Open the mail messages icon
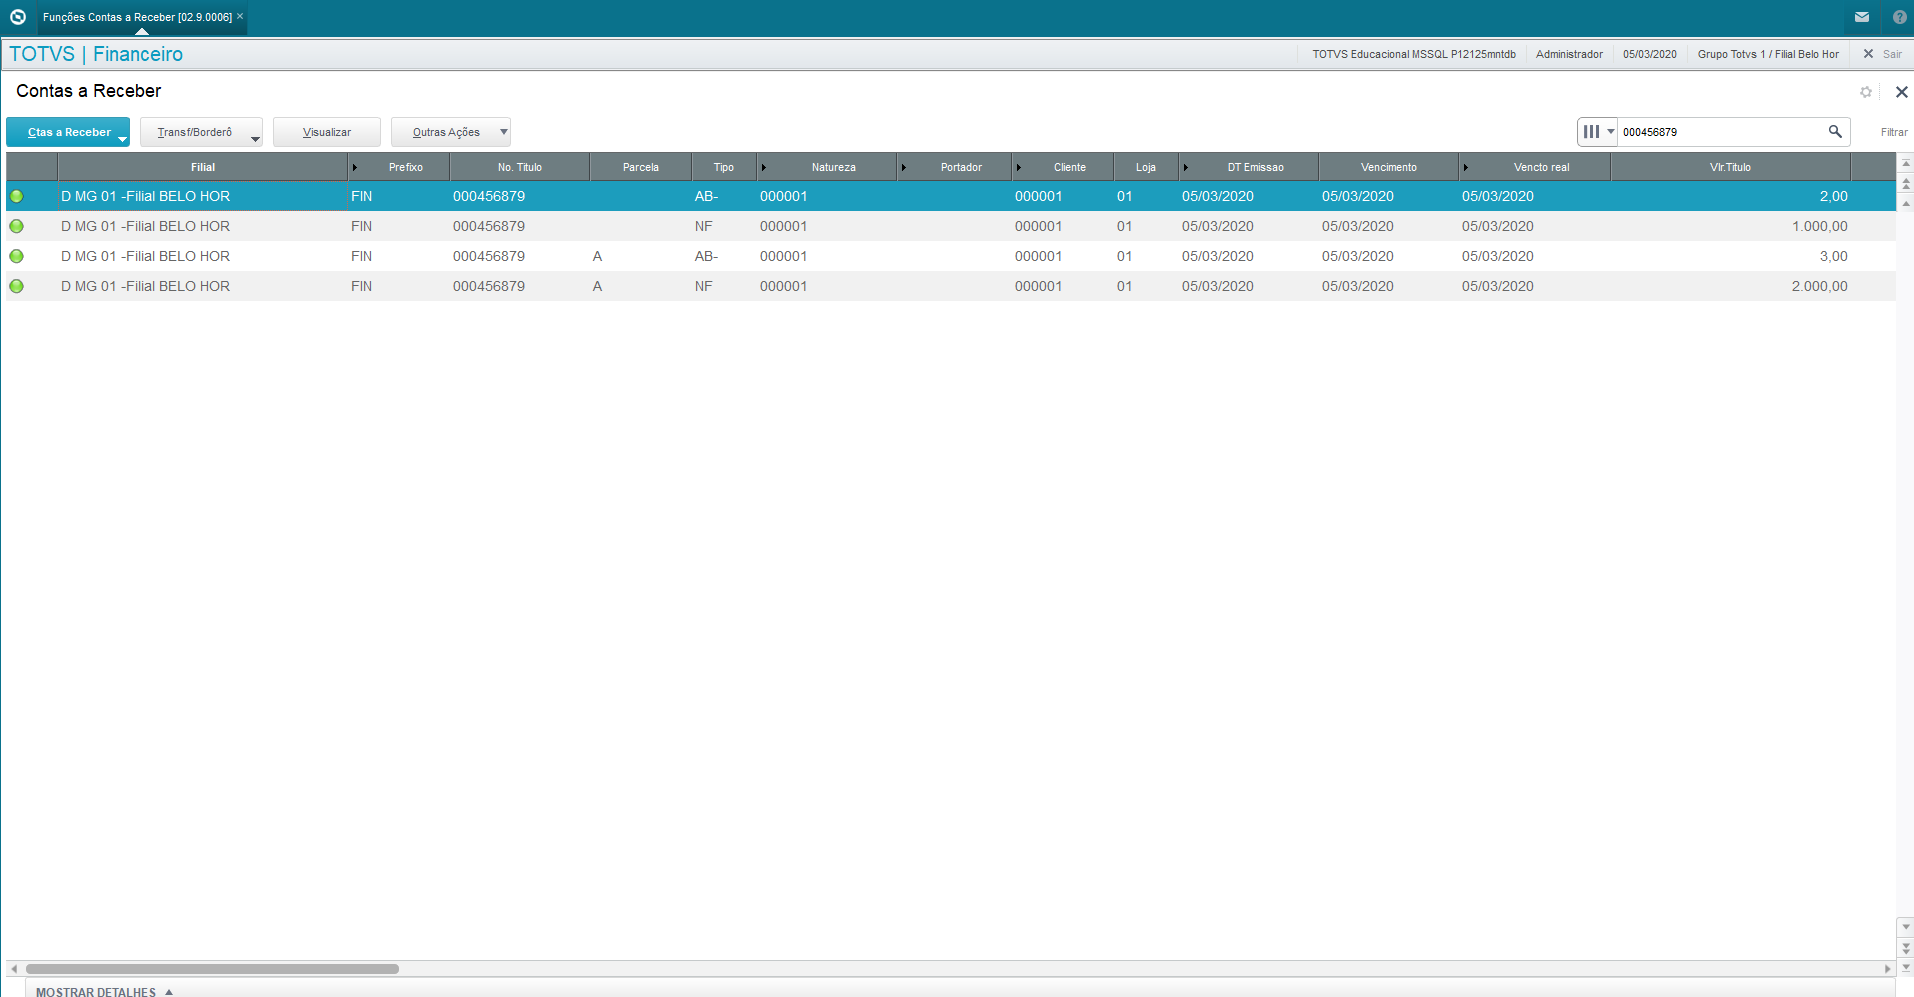The width and height of the screenshot is (1914, 997). [1862, 17]
